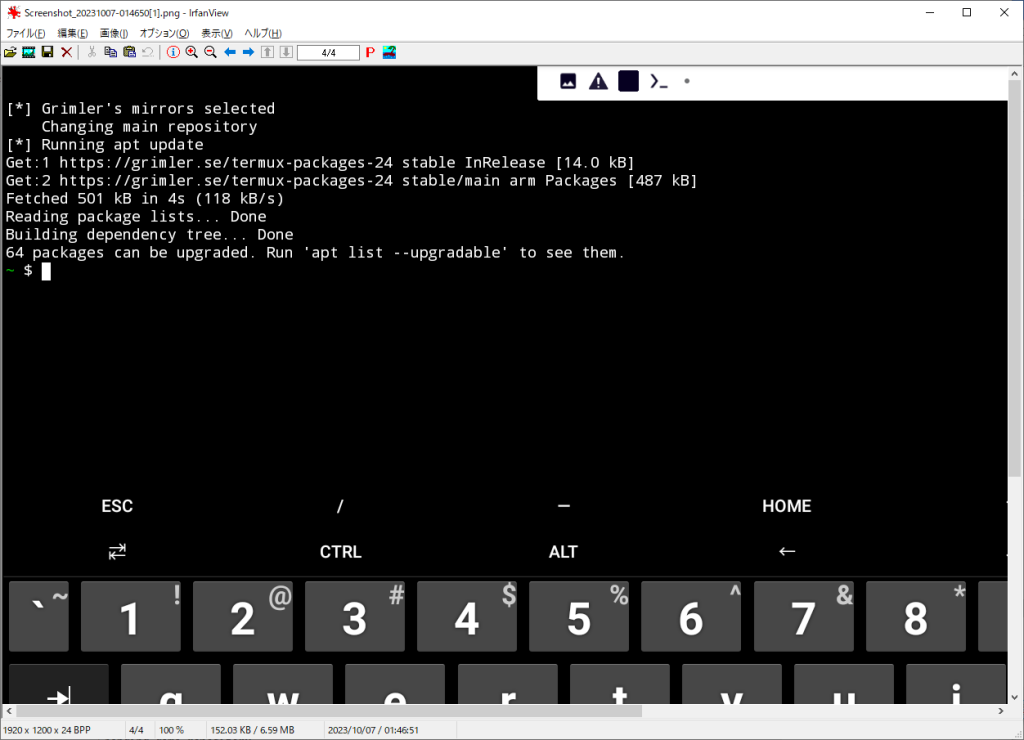Screen dimensions: 1024x740
Task: Maximize the IrfanView window
Action: point(967,12)
